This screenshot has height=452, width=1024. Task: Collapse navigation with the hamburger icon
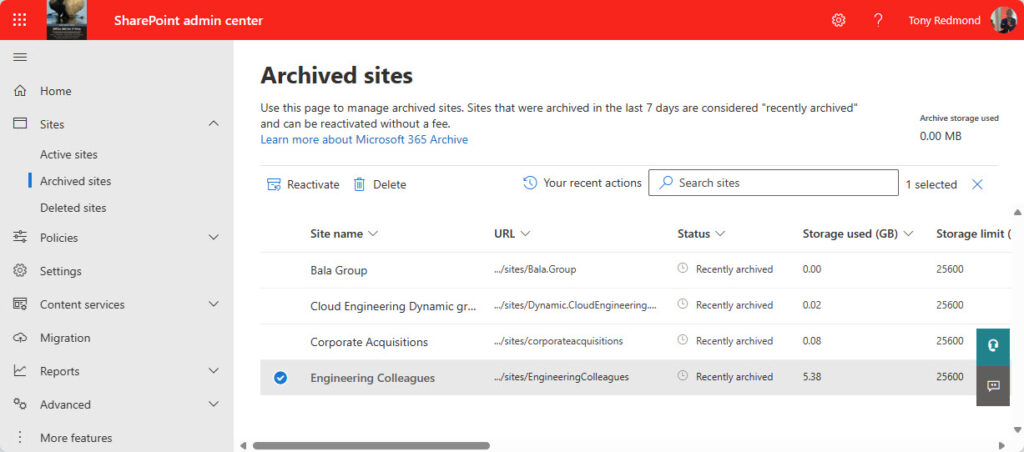[x=20, y=57]
